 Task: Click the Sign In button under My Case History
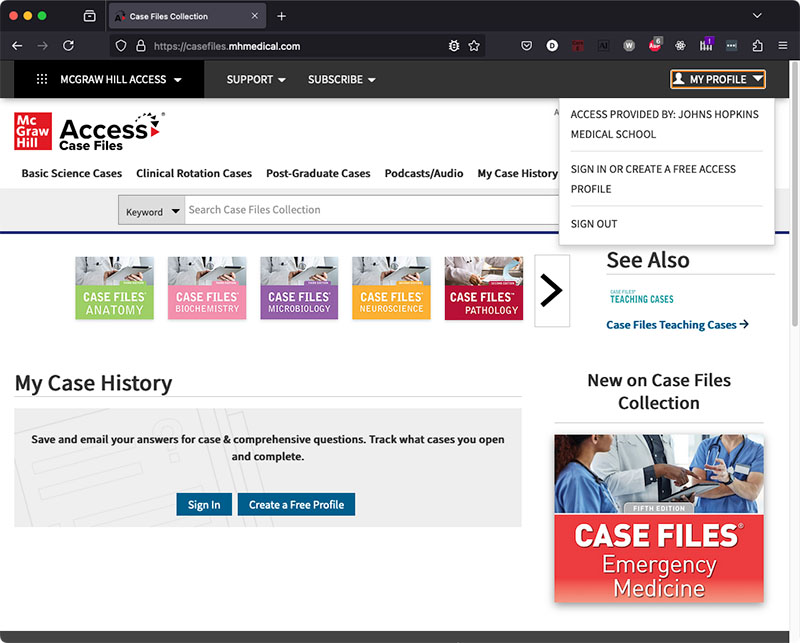[204, 504]
